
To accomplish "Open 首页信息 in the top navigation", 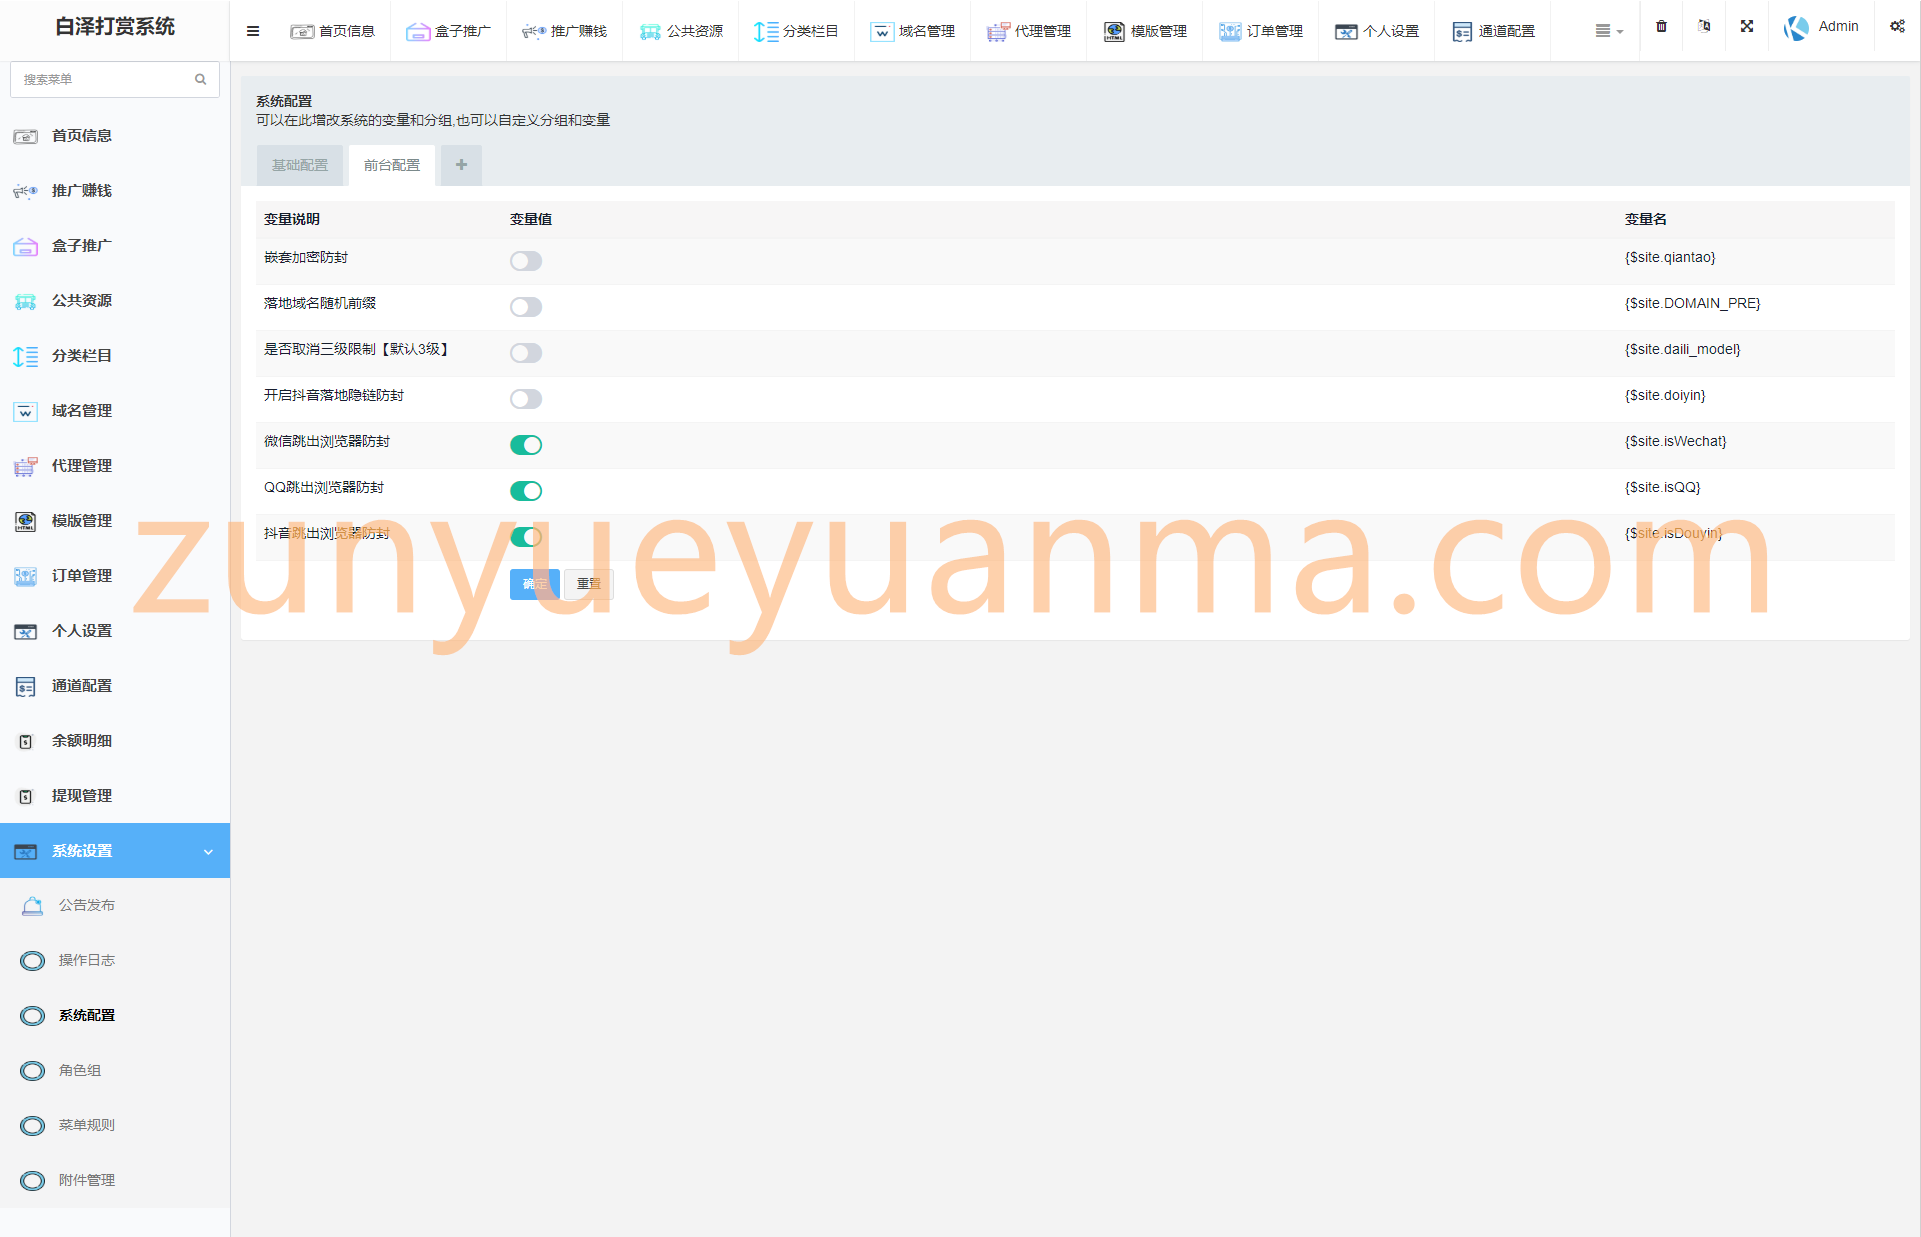I will [333, 31].
